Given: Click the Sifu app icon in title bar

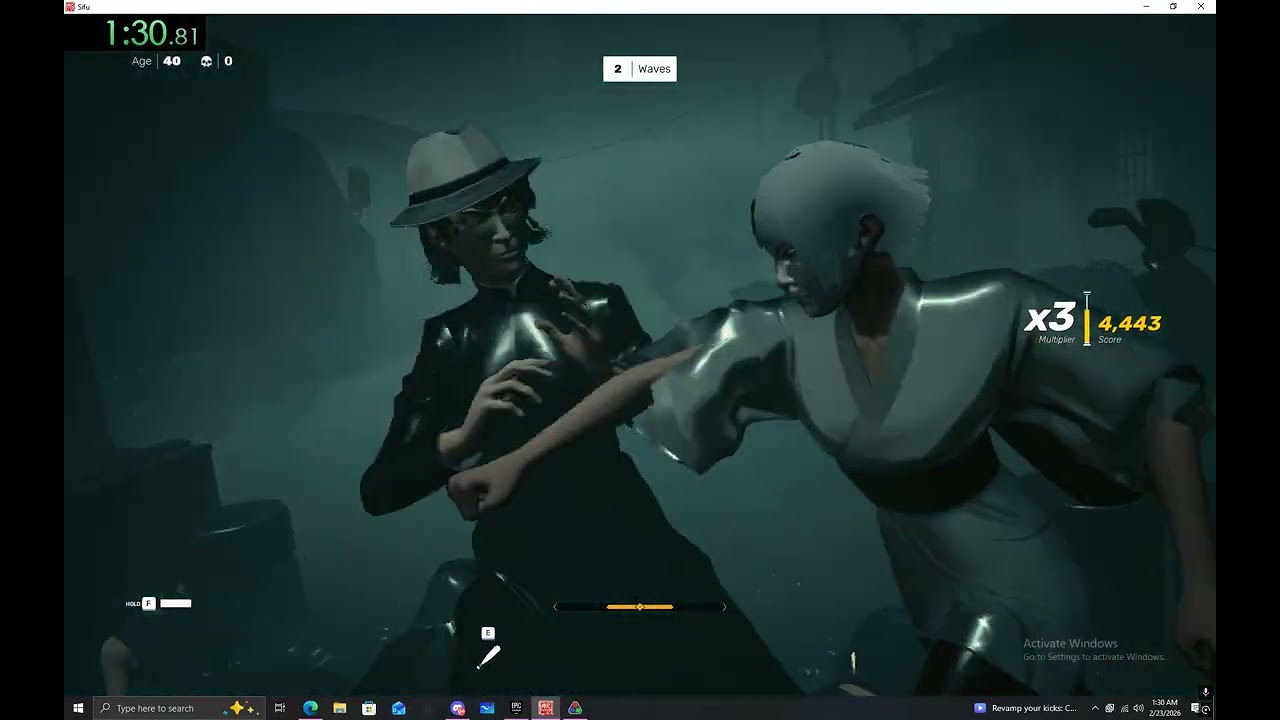Looking at the screenshot, I should tap(70, 7).
